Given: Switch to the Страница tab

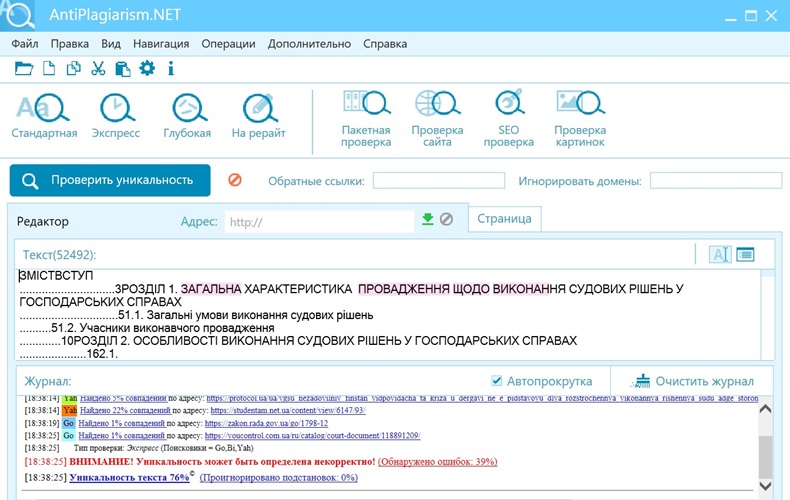Looking at the screenshot, I should point(504,219).
